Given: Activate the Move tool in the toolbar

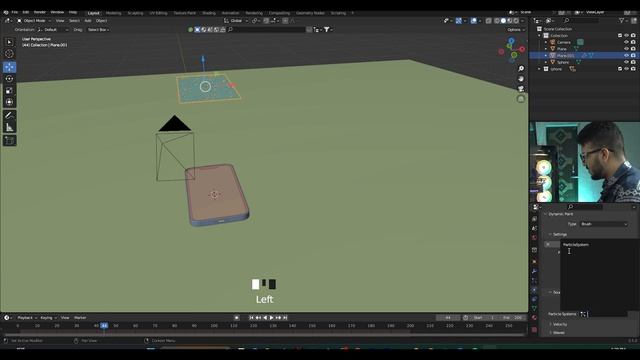Looking at the screenshot, I should [x=9, y=67].
